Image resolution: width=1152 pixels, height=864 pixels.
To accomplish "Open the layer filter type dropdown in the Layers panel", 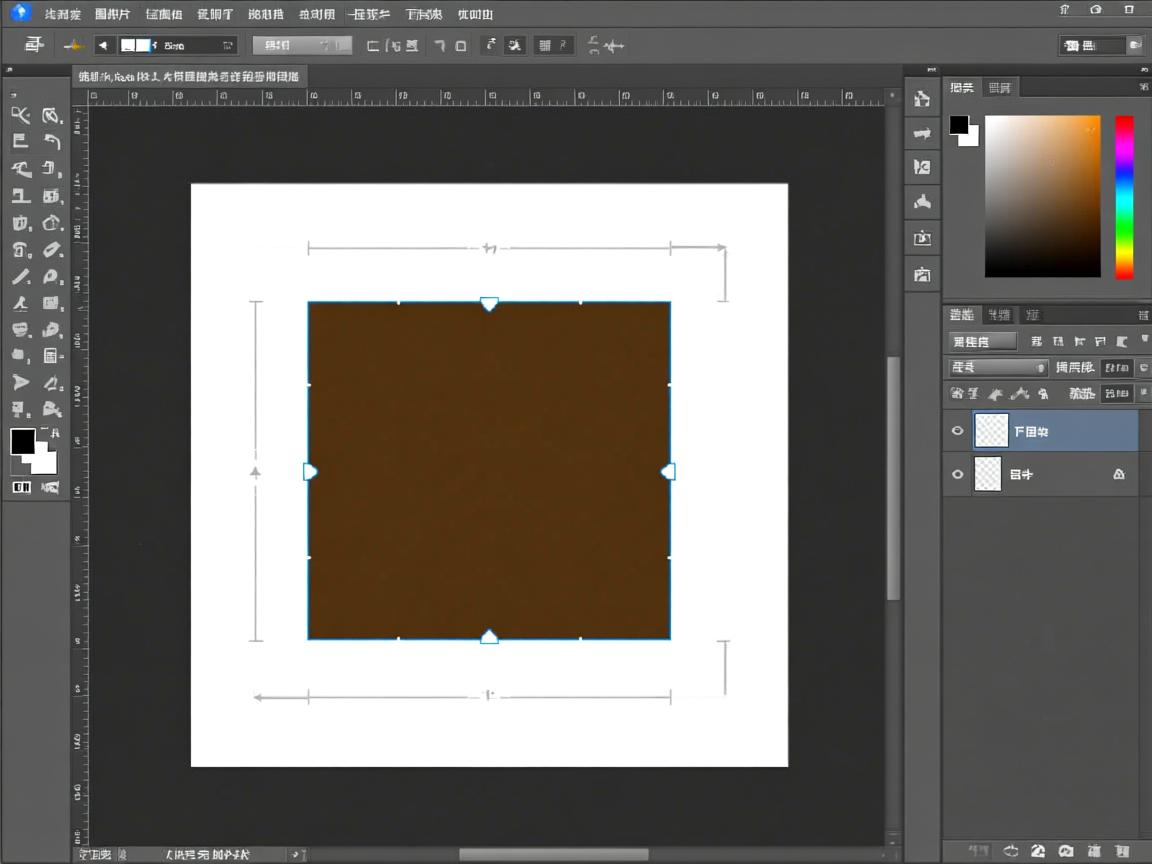I will tap(982, 341).
